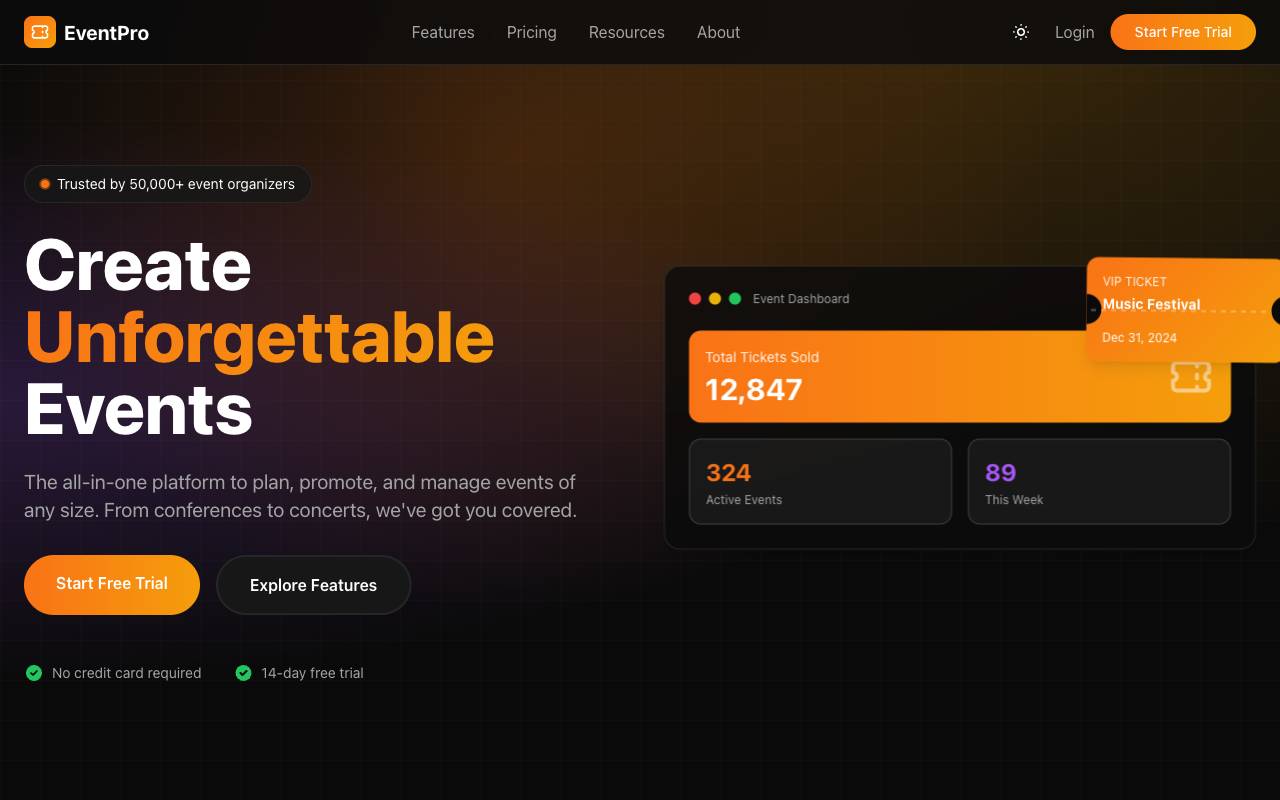Viewport: 1280px width, 800px height.
Task: Click the EventPro ticket logo icon
Action: click(40, 32)
